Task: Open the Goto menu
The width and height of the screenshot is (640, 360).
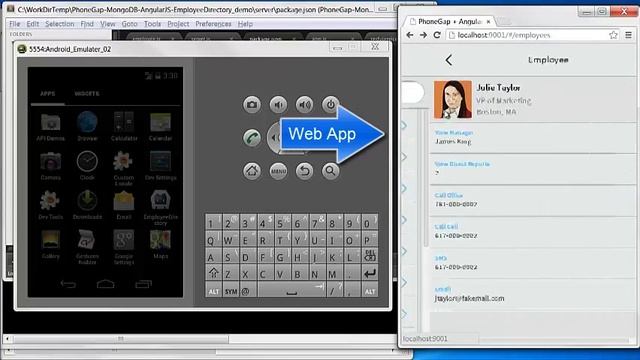Action: (129, 24)
